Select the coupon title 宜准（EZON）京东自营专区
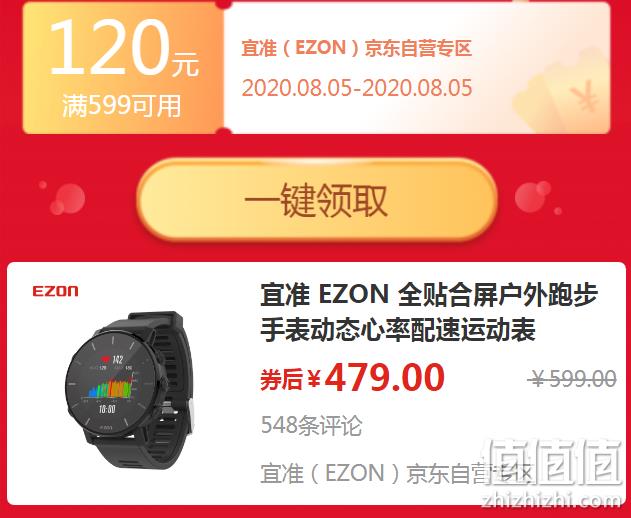 [357, 48]
